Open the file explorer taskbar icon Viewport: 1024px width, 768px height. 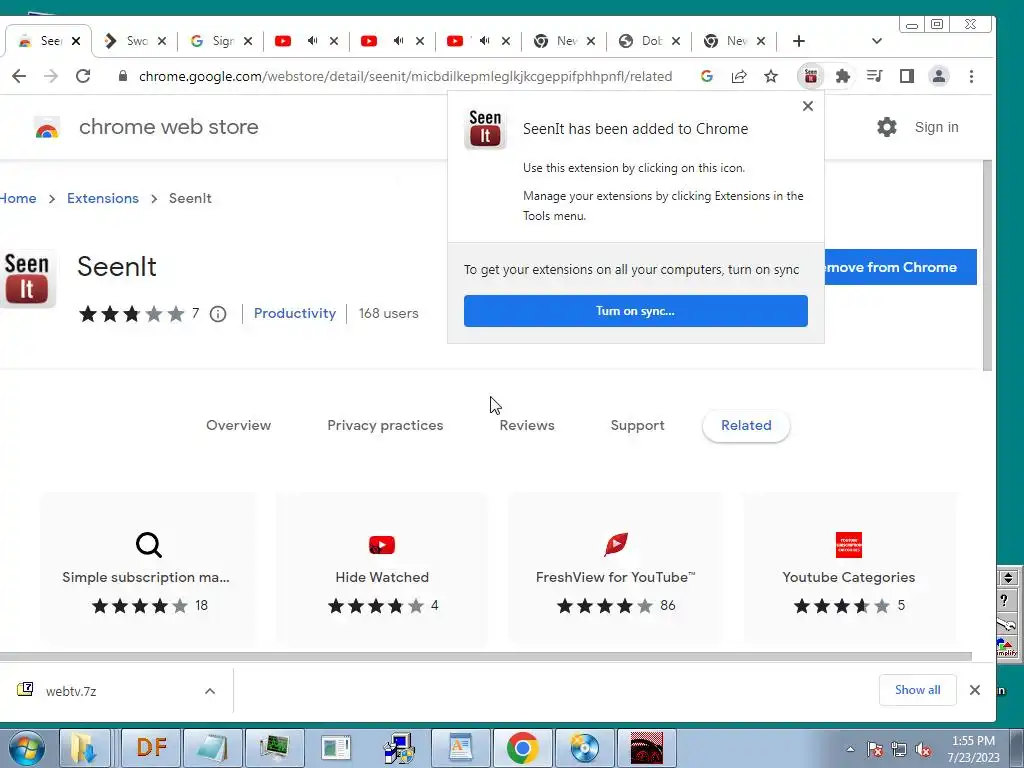[83, 748]
